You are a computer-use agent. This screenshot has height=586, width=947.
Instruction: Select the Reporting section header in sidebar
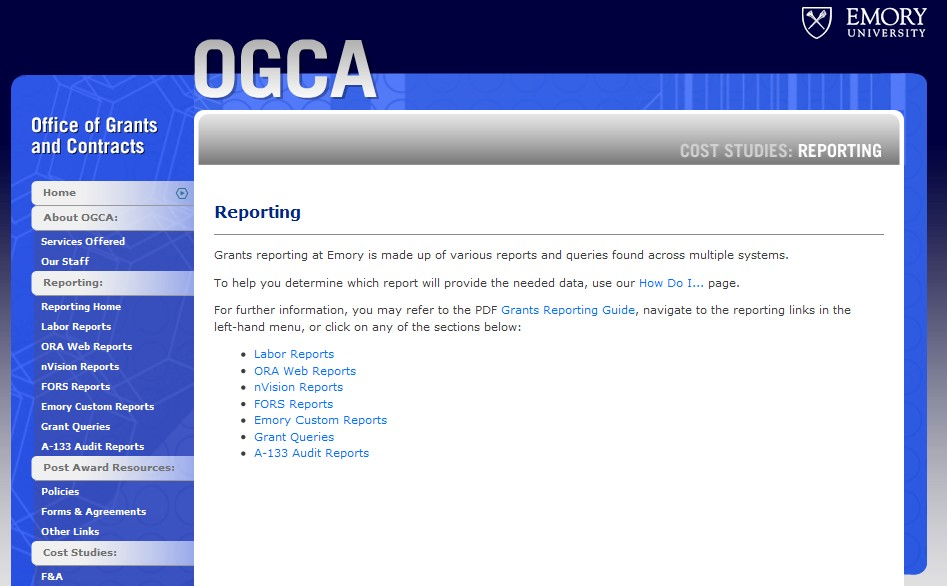point(112,283)
